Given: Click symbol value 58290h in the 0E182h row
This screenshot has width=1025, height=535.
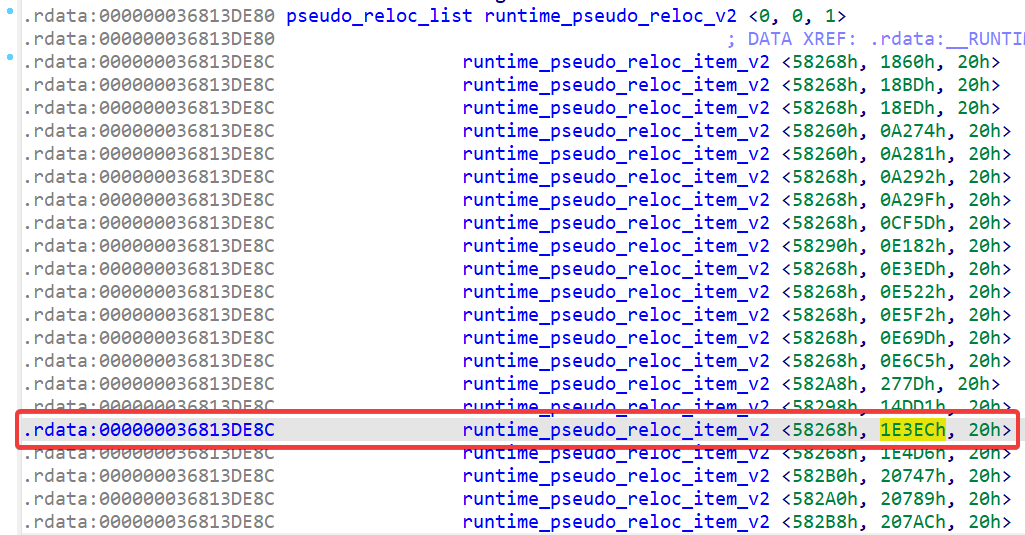Looking at the screenshot, I should click(824, 246).
